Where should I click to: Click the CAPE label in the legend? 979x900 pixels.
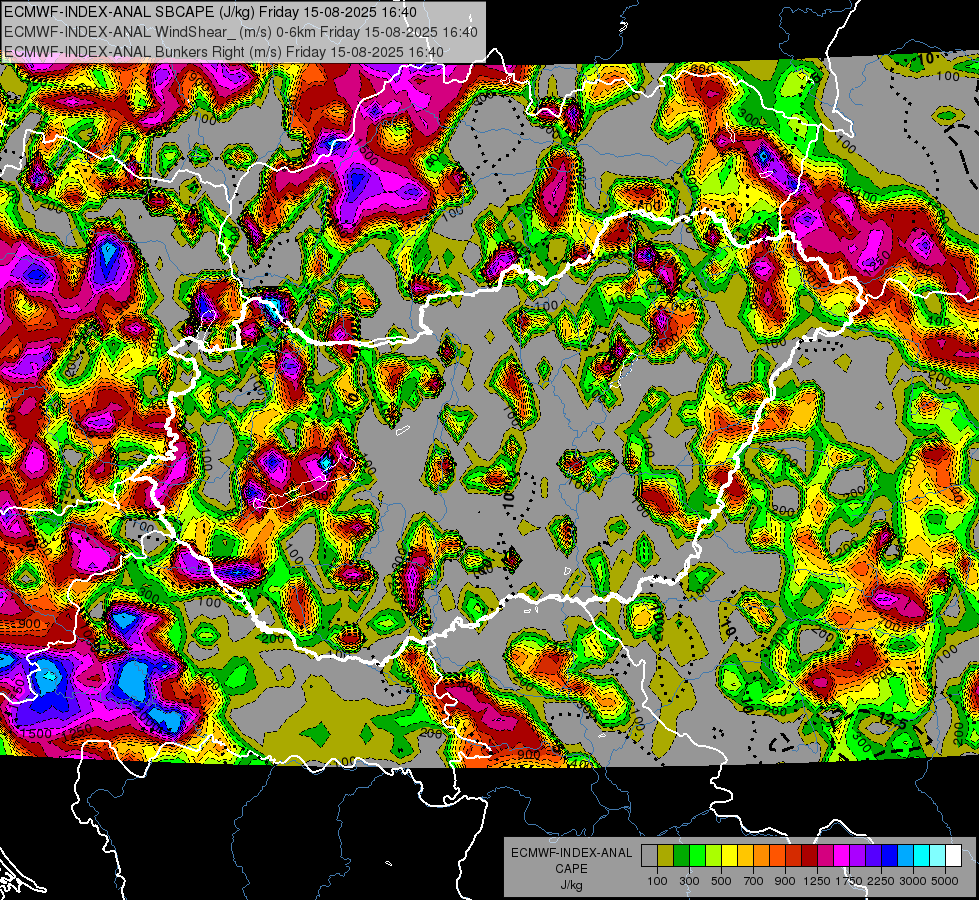(x=571, y=869)
